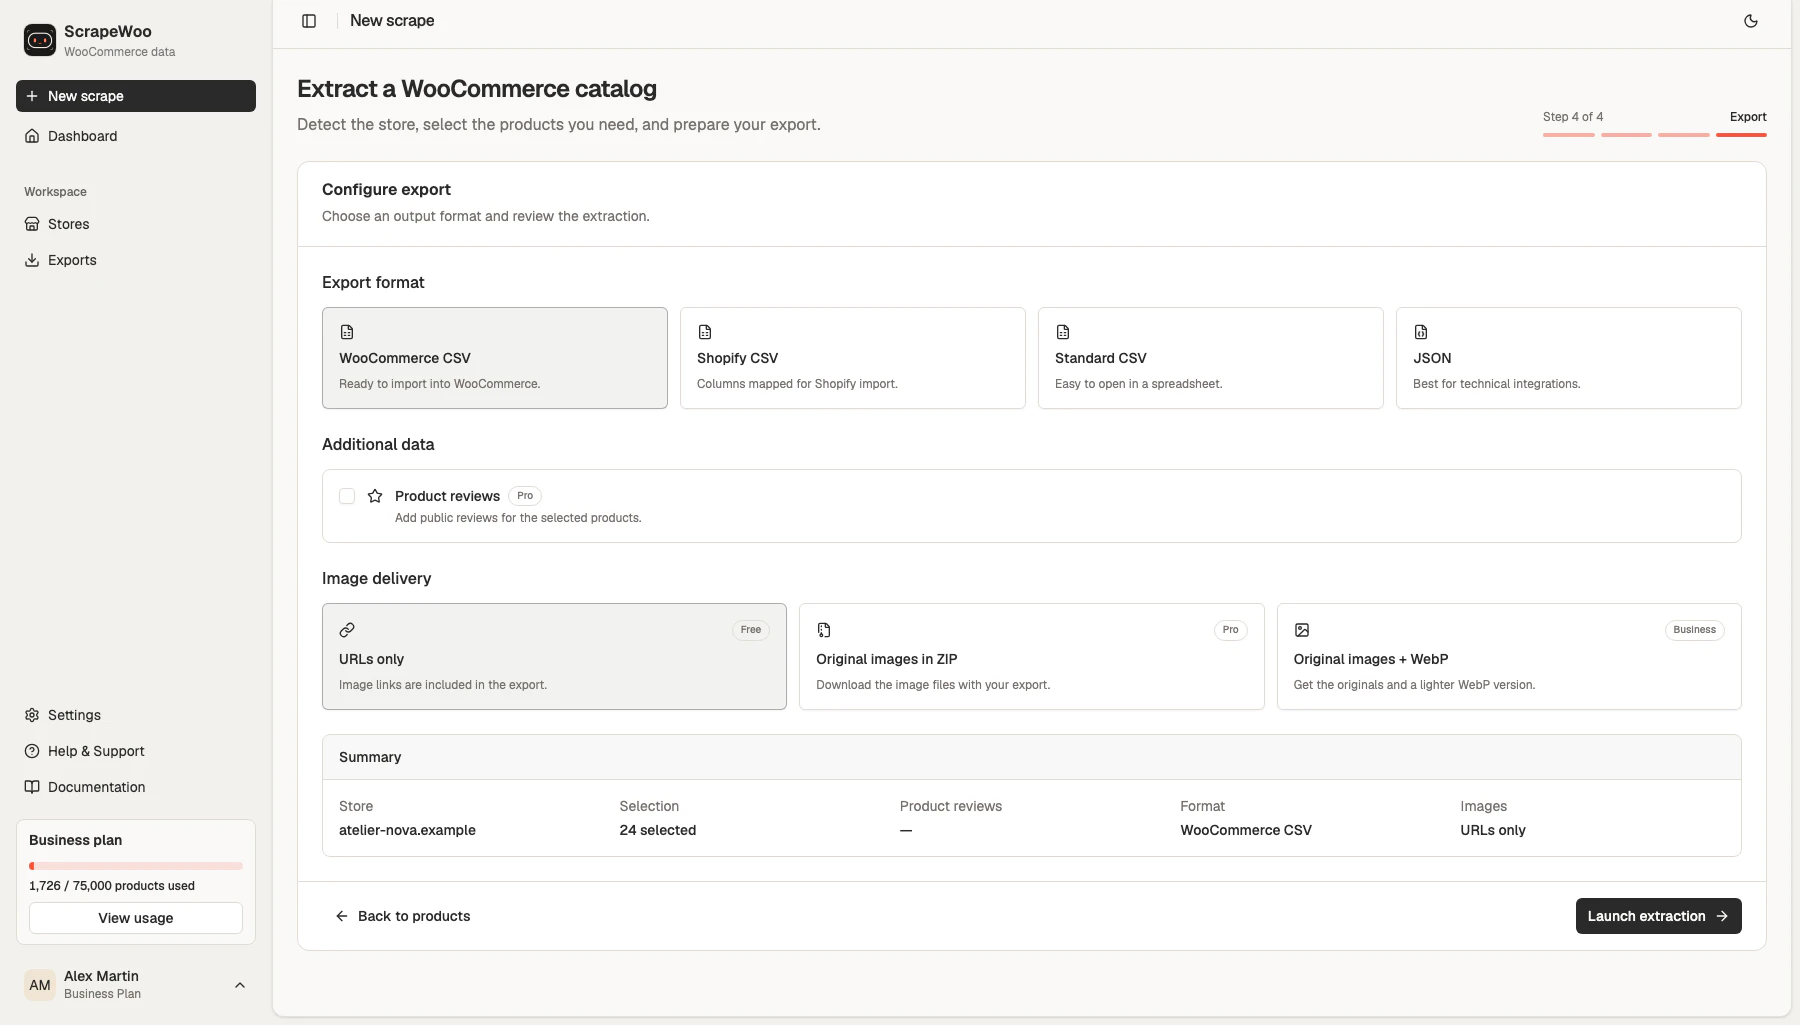Go Back to products
This screenshot has height=1025, width=1800.
click(402, 916)
